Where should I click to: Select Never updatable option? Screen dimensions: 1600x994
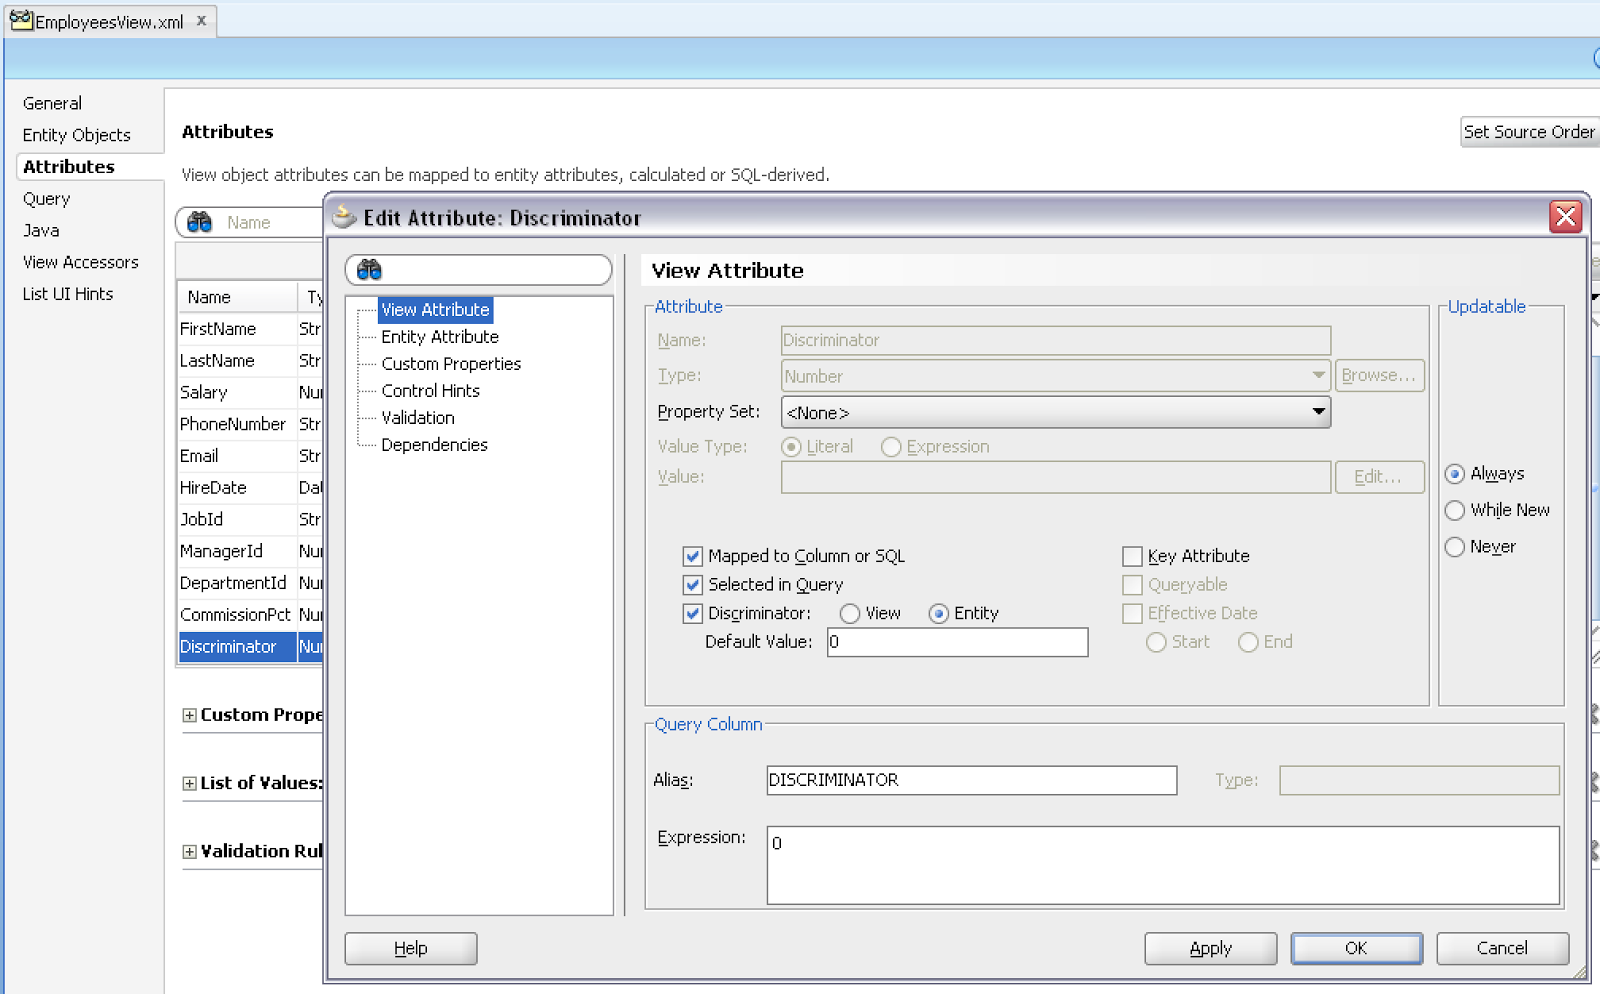[1455, 547]
